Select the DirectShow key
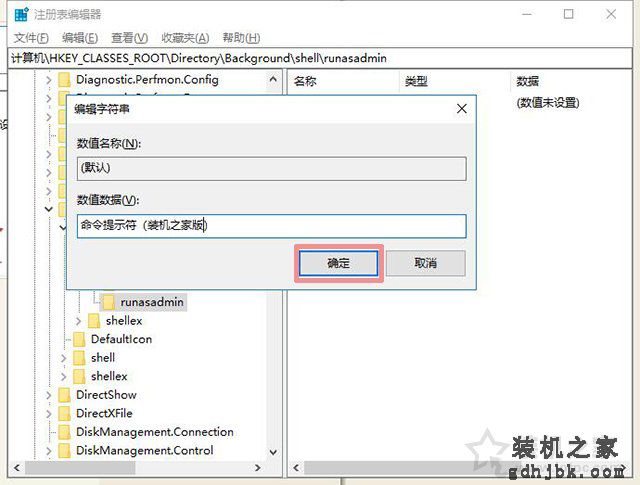This screenshot has width=640, height=485. 106,395
